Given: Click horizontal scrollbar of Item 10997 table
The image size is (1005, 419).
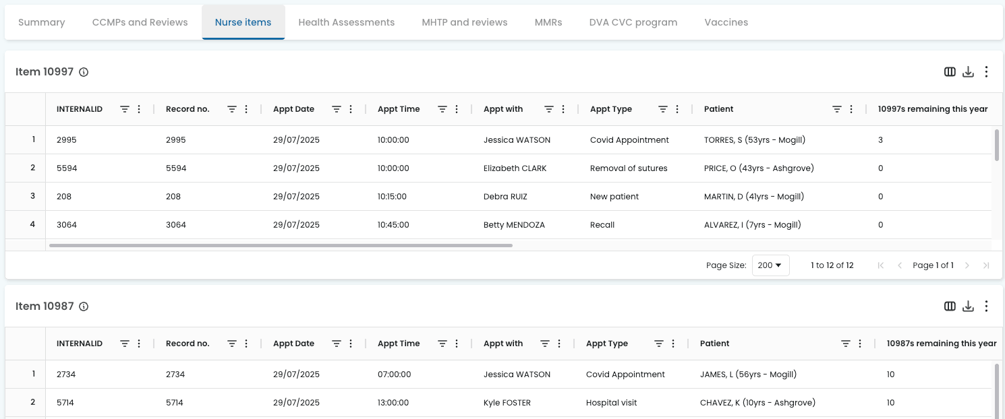Looking at the screenshot, I should coord(281,245).
